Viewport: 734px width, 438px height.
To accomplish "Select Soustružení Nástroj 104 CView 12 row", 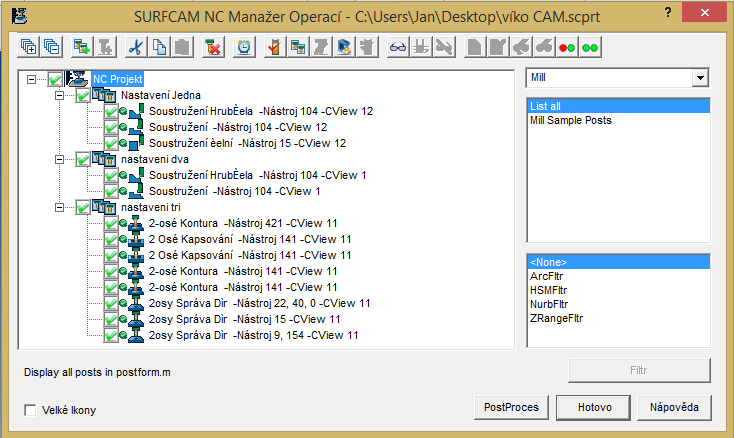I will point(238,127).
